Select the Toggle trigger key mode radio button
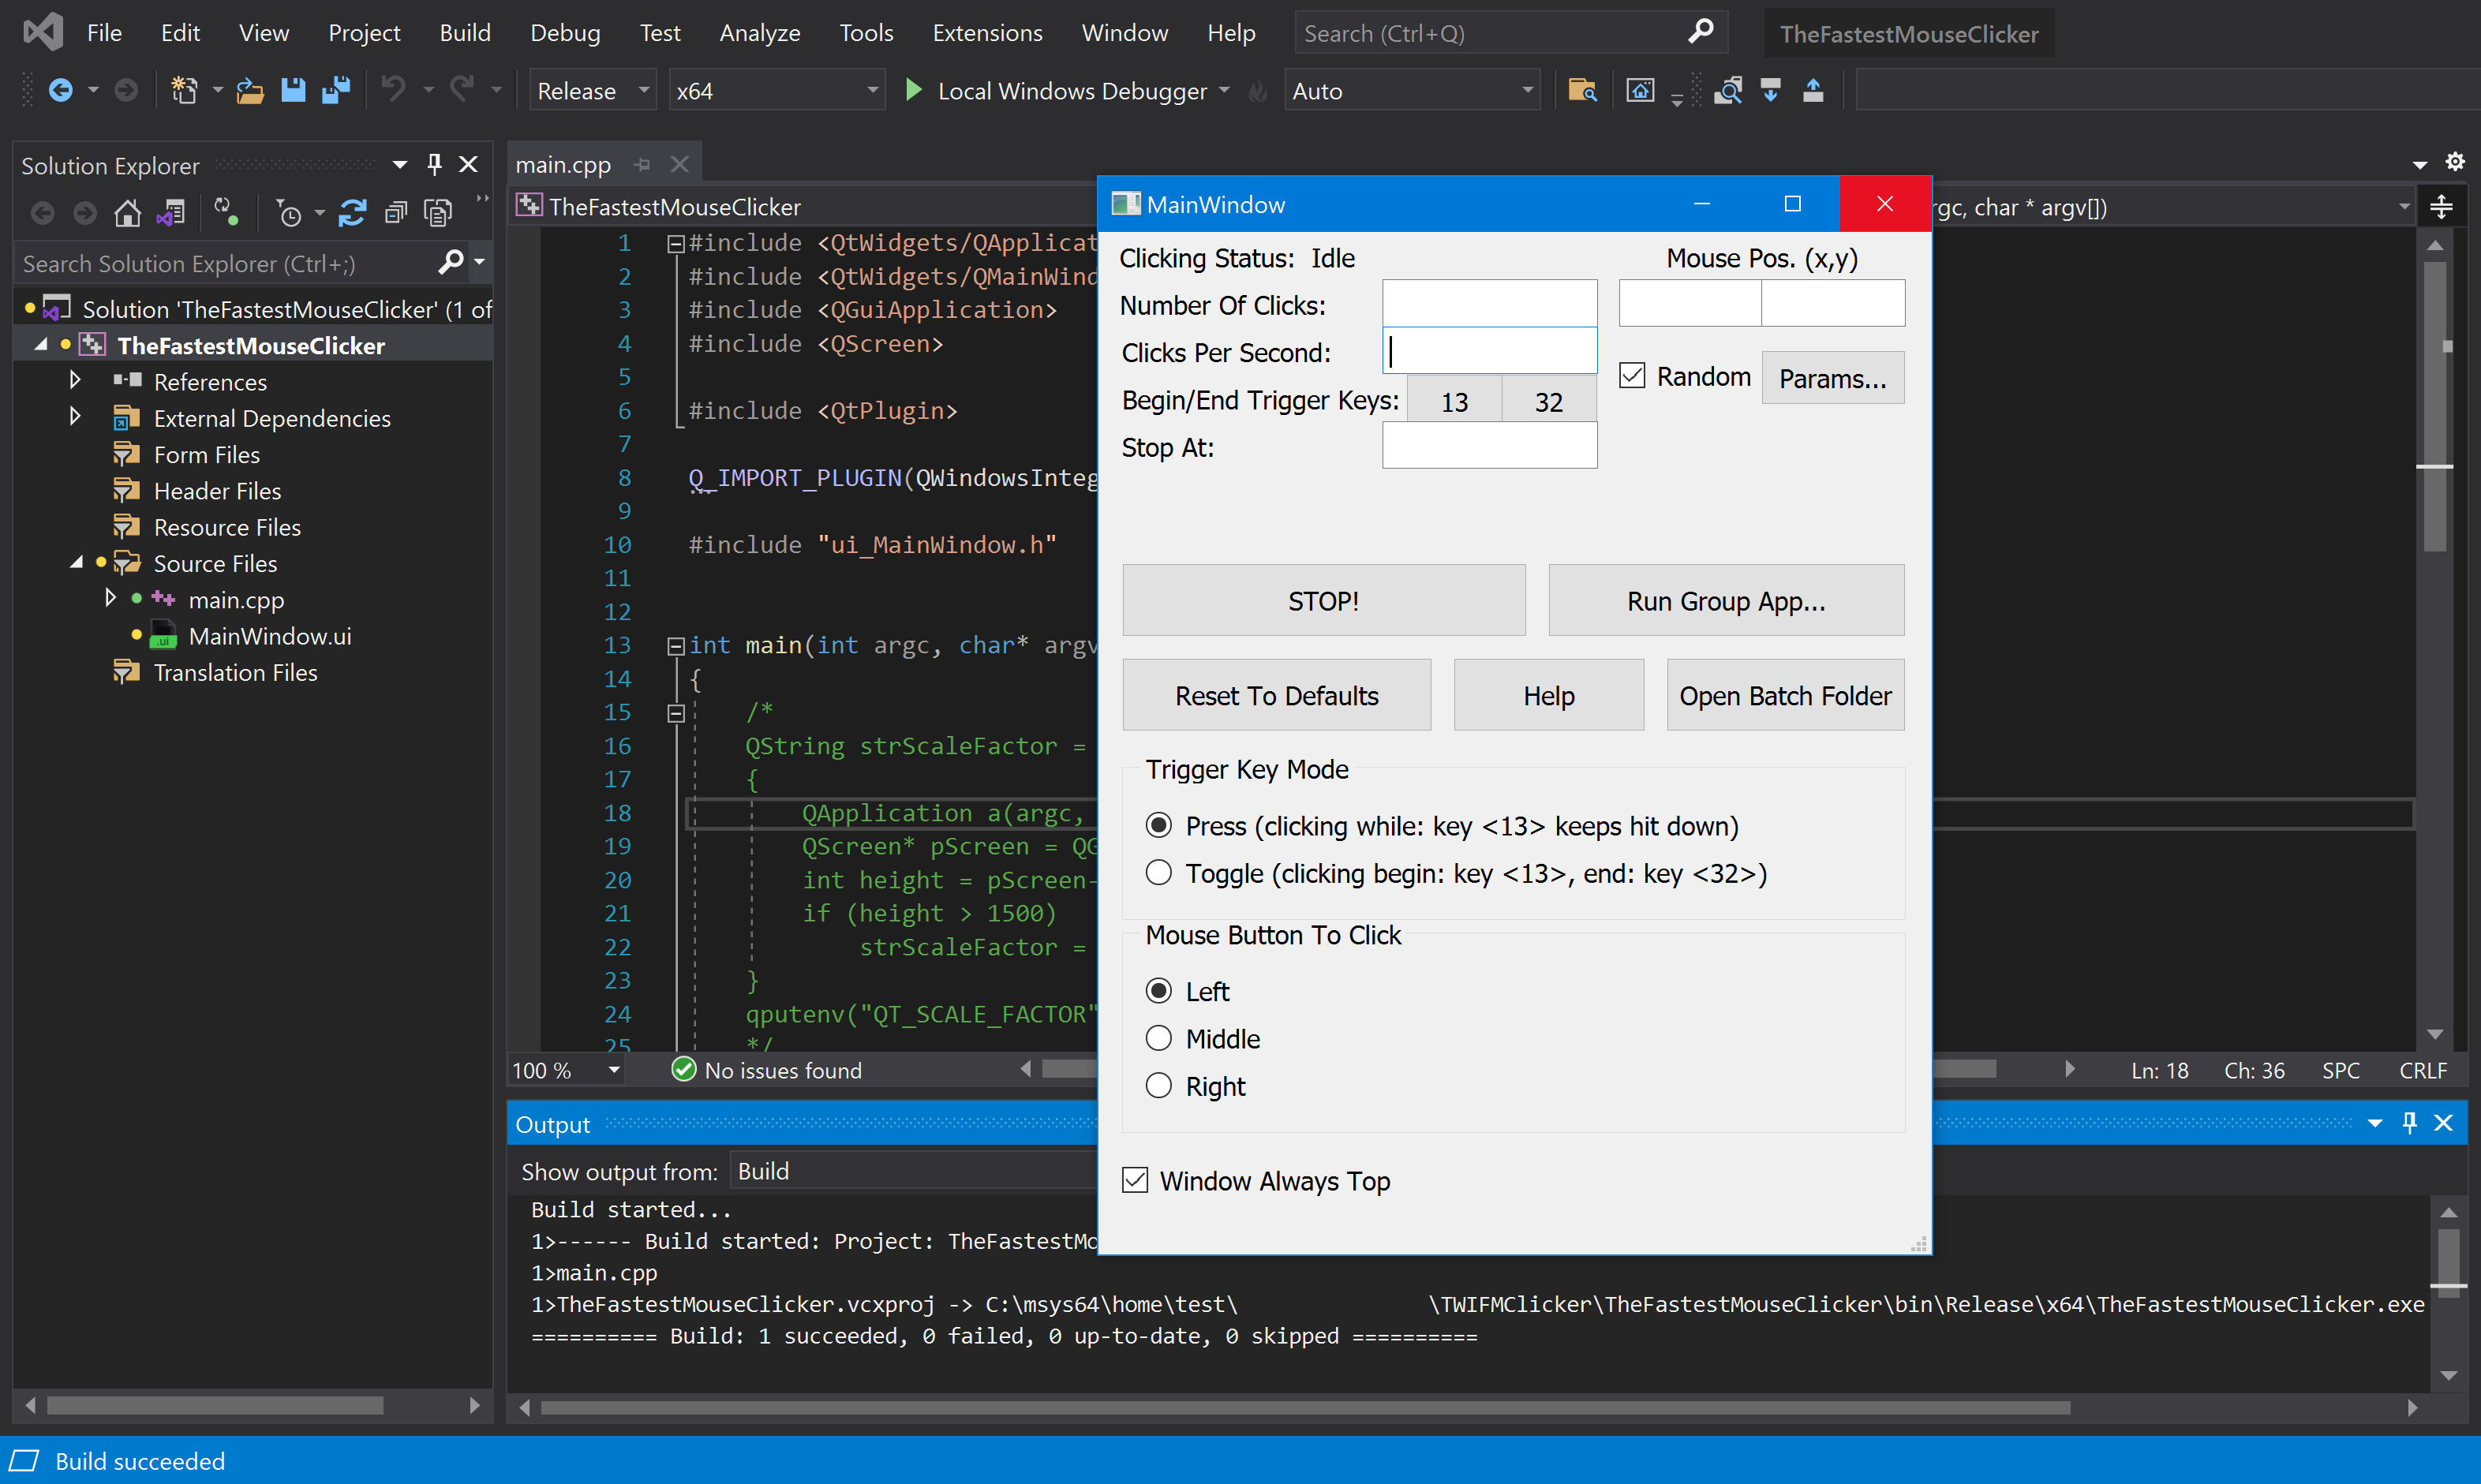 point(1159,874)
